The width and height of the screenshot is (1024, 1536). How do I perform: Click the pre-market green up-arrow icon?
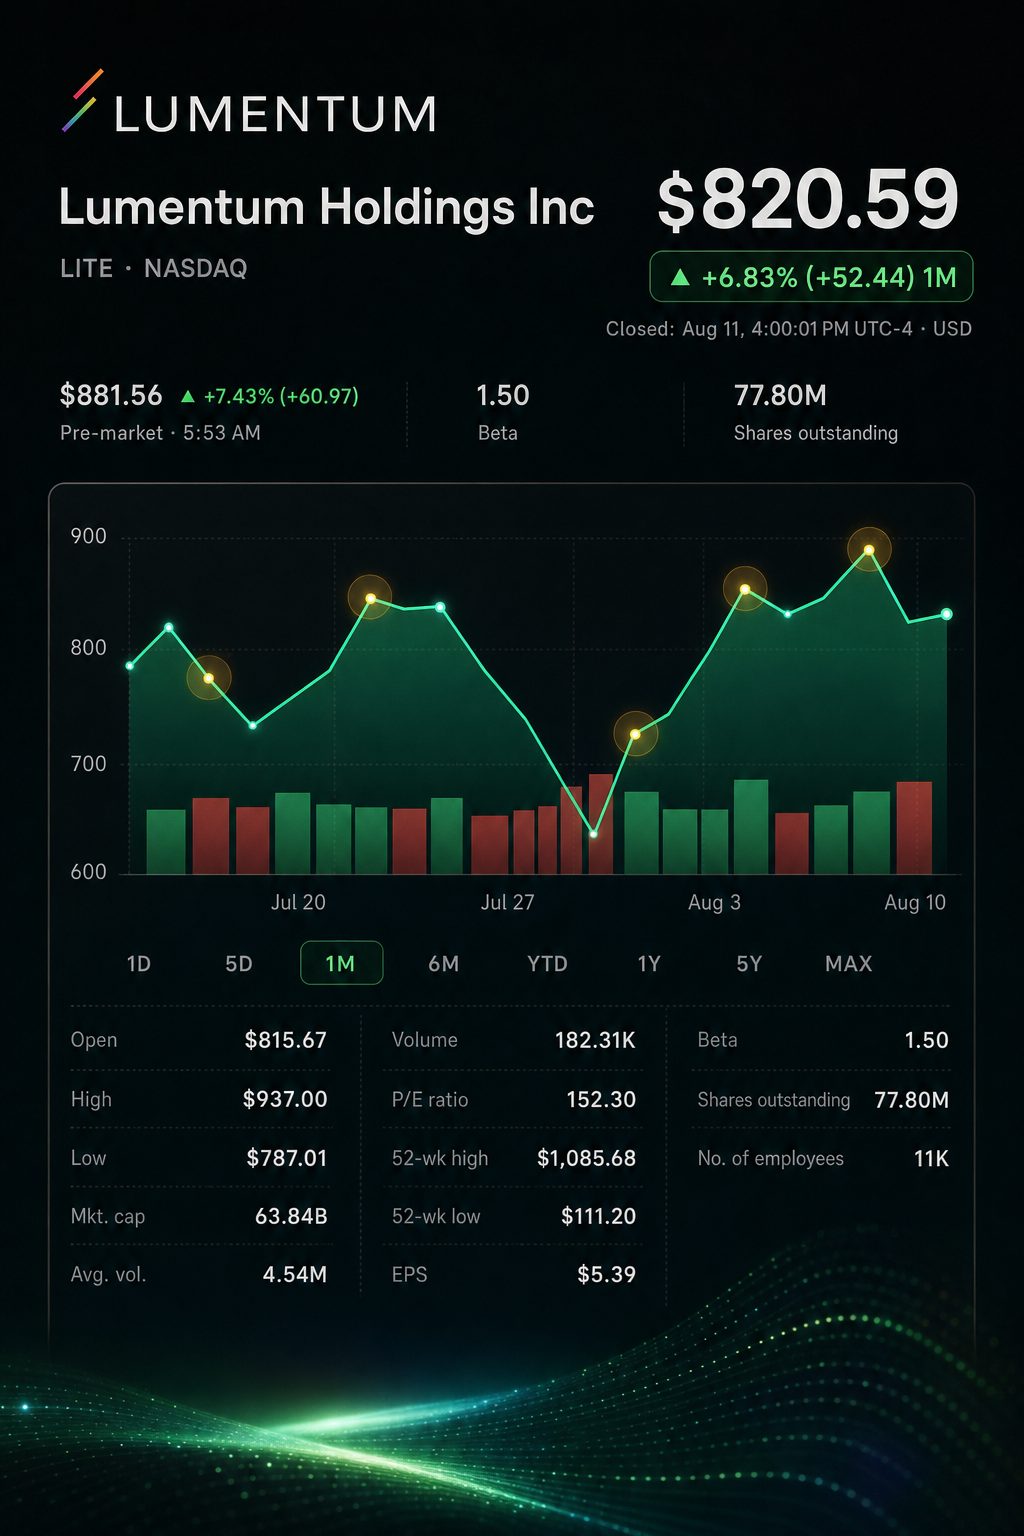[187, 396]
